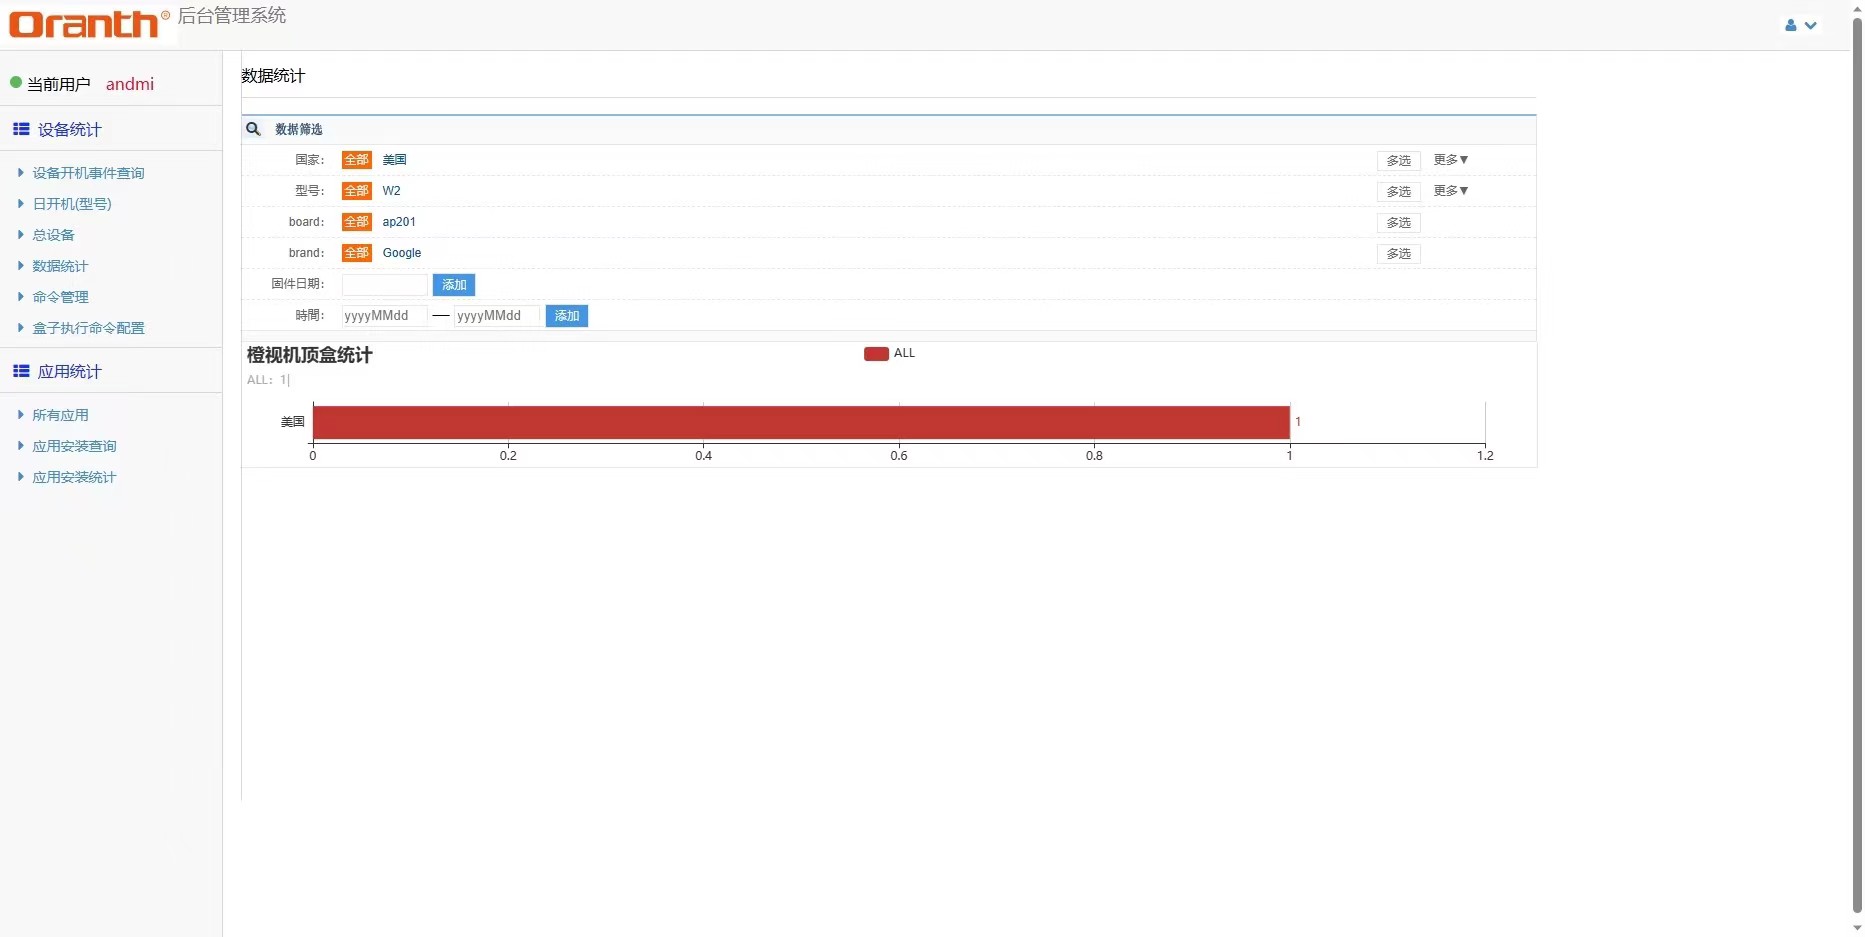
Task: Open the user account menu icon
Action: point(1800,25)
